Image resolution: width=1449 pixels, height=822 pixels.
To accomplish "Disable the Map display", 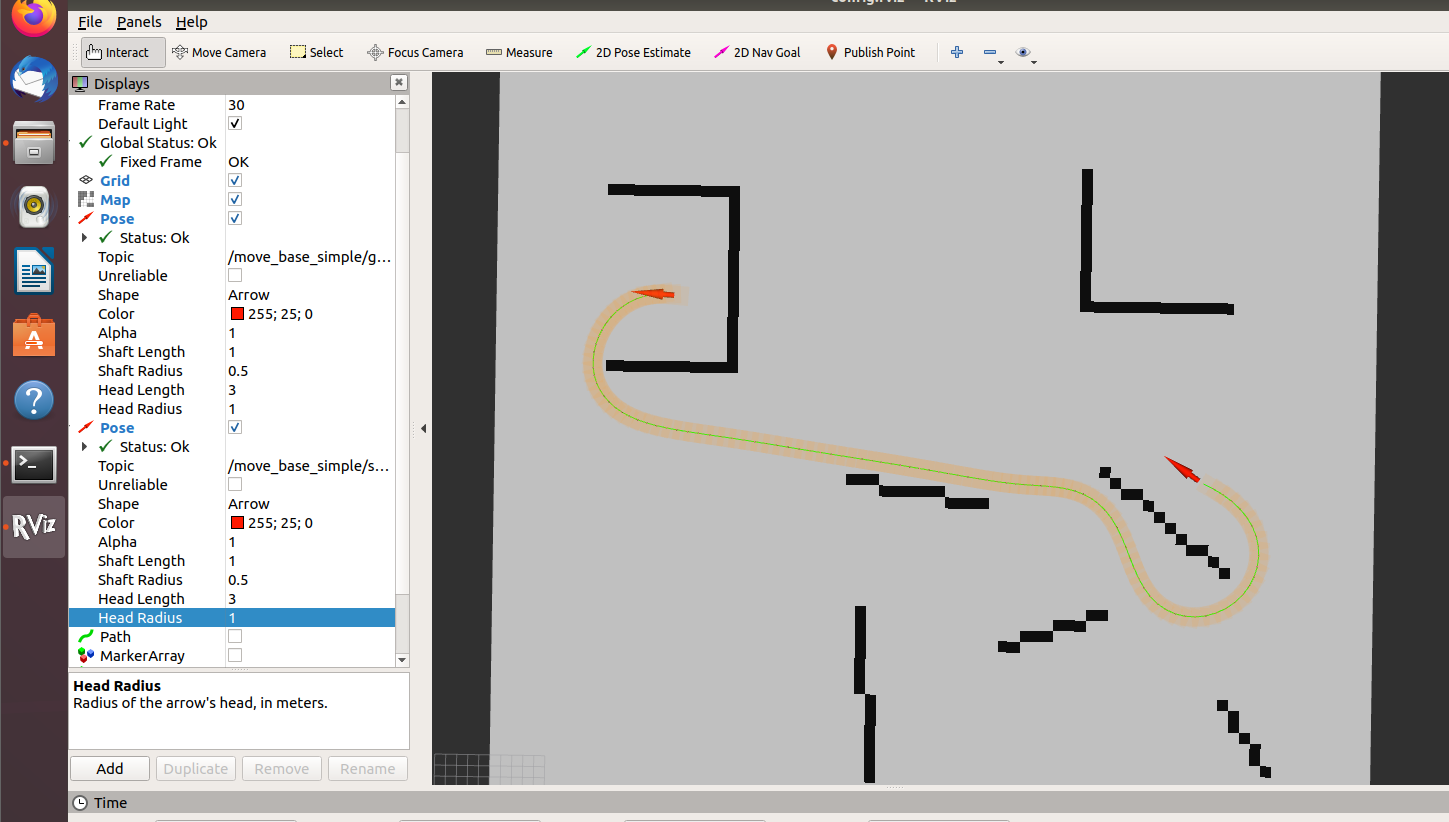I will (x=234, y=199).
